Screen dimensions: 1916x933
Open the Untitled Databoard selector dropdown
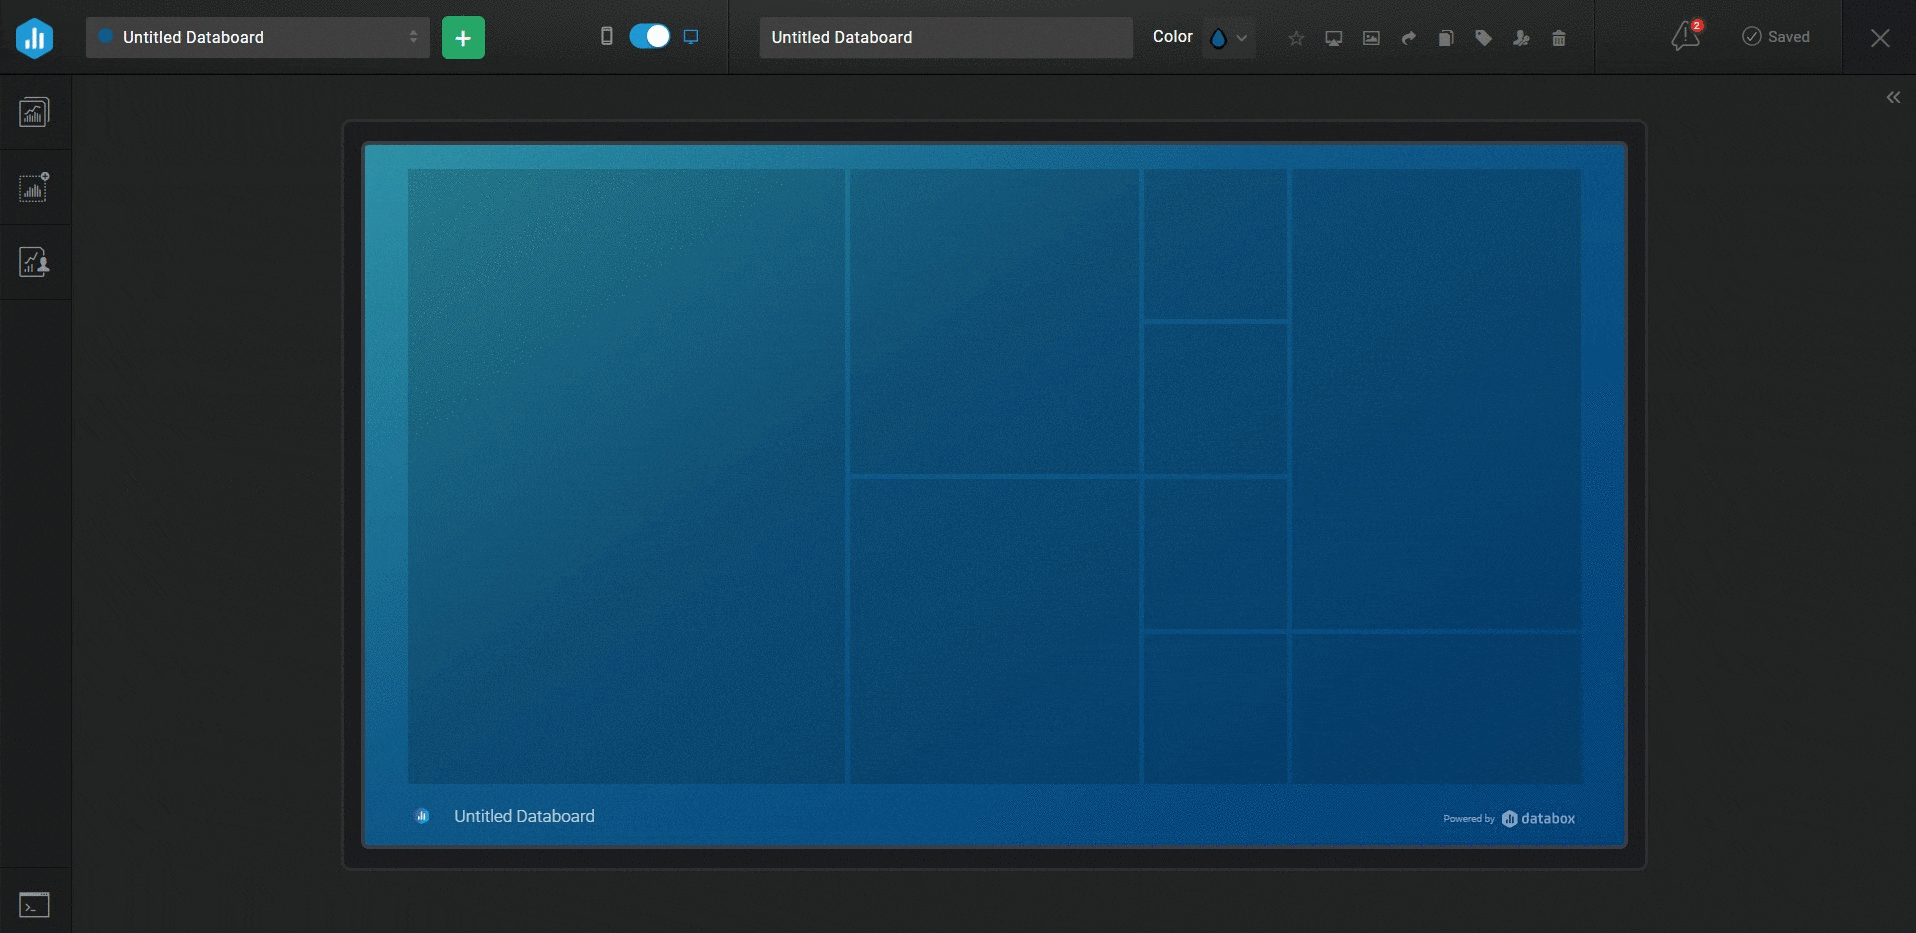pos(257,38)
